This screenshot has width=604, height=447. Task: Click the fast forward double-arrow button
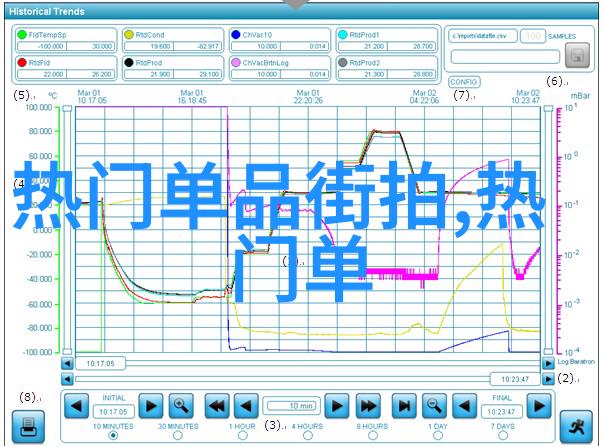368,405
